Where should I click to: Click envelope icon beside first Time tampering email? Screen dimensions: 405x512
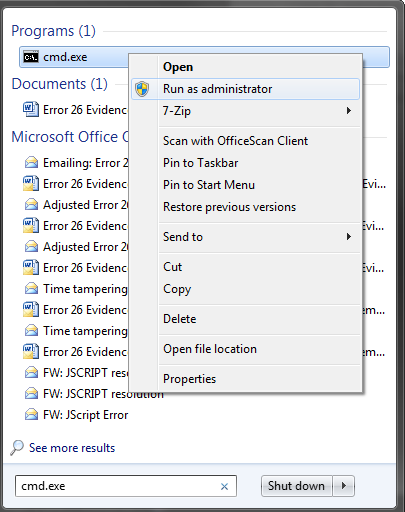click(31, 289)
